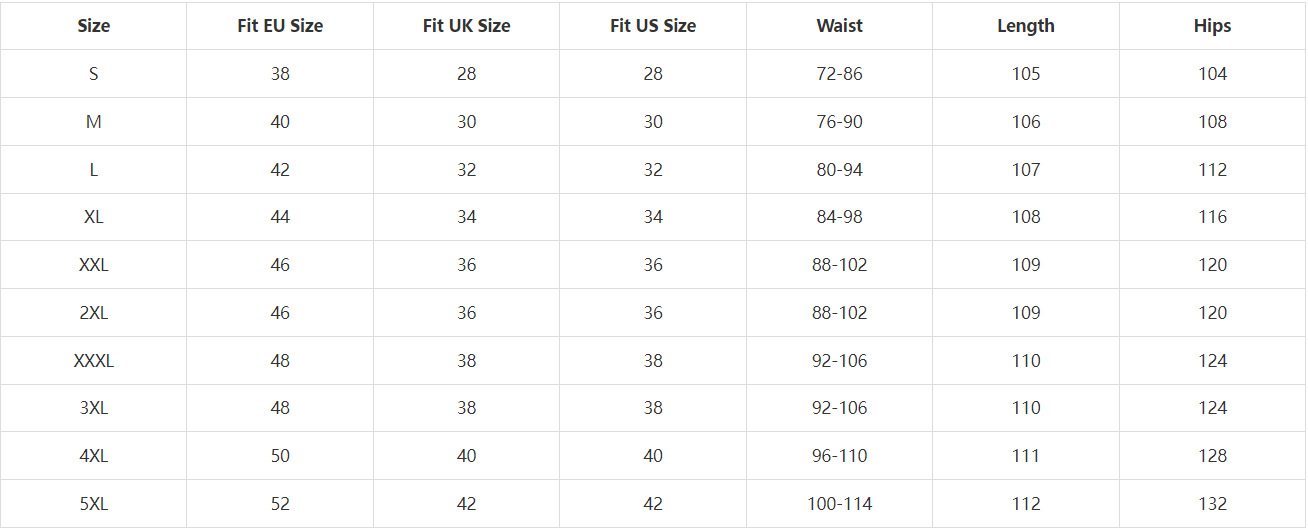Image resolution: width=1308 pixels, height=530 pixels.
Task: Click the Size column header
Action: tap(93, 26)
